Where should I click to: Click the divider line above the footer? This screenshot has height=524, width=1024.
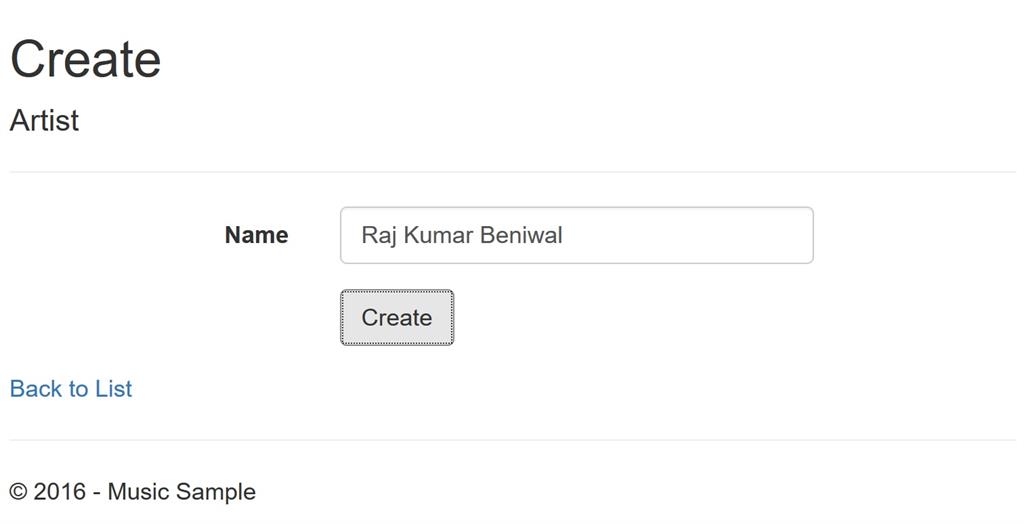click(512, 440)
